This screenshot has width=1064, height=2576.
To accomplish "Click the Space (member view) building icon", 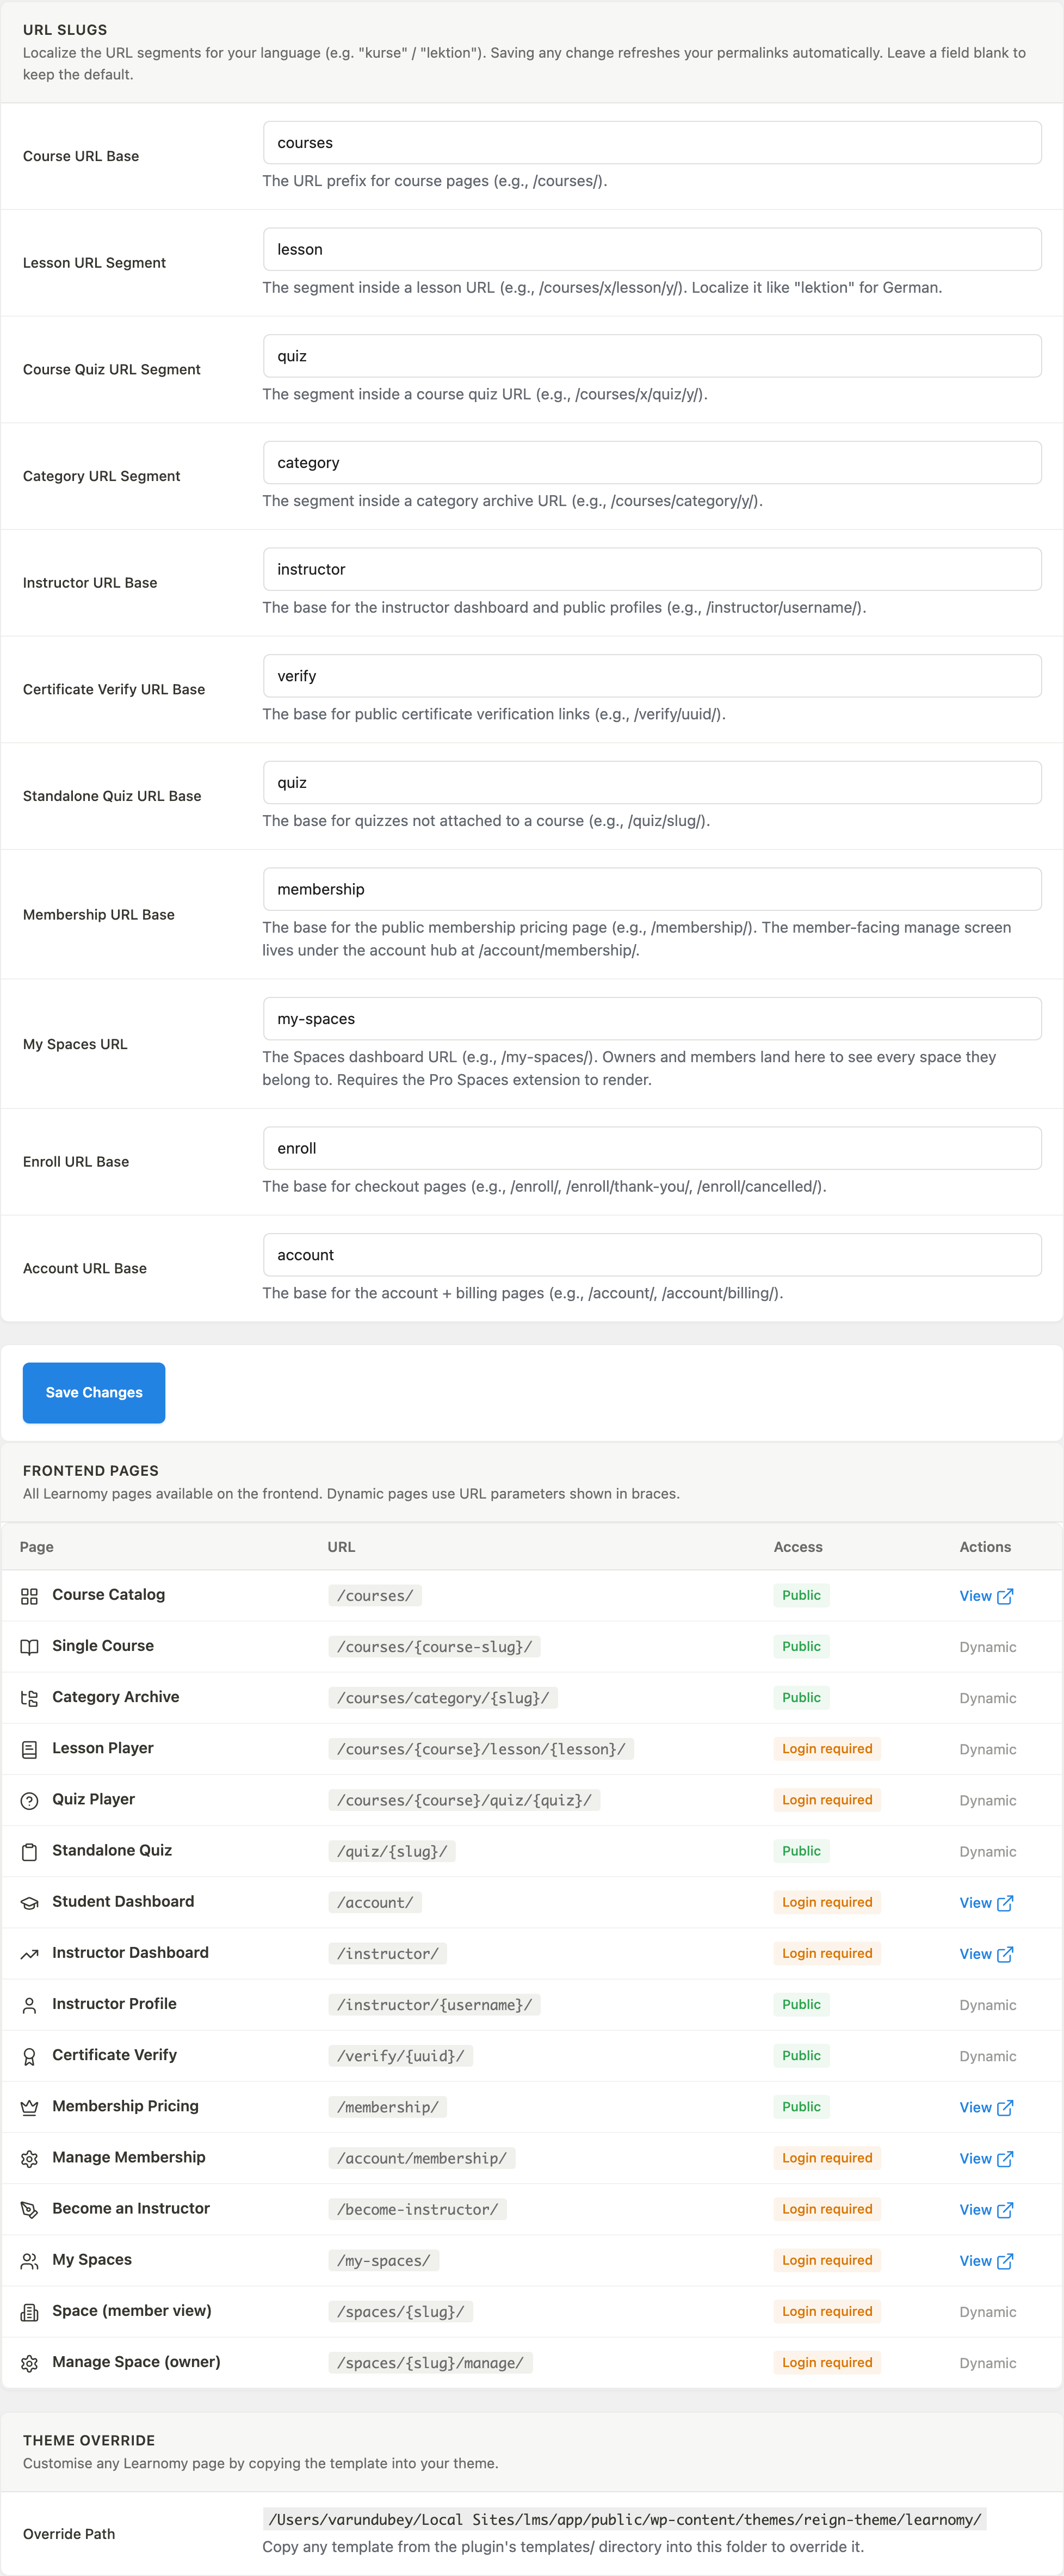I will 29,2312.
